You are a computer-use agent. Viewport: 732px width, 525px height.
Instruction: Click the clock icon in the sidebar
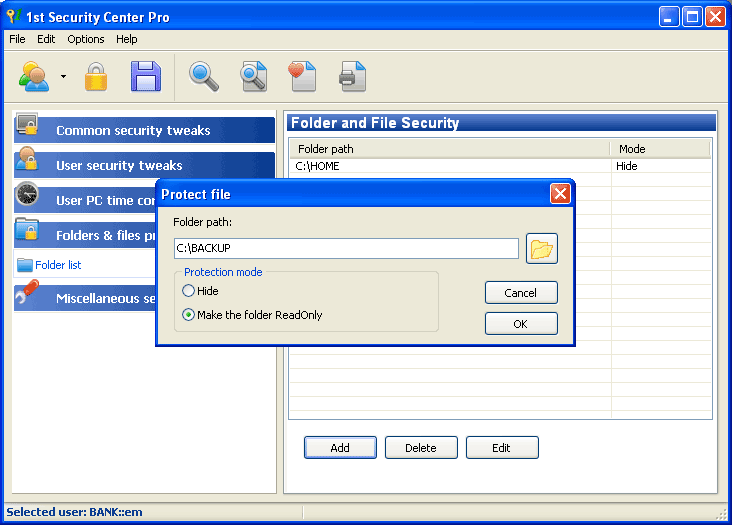[x=27, y=194]
